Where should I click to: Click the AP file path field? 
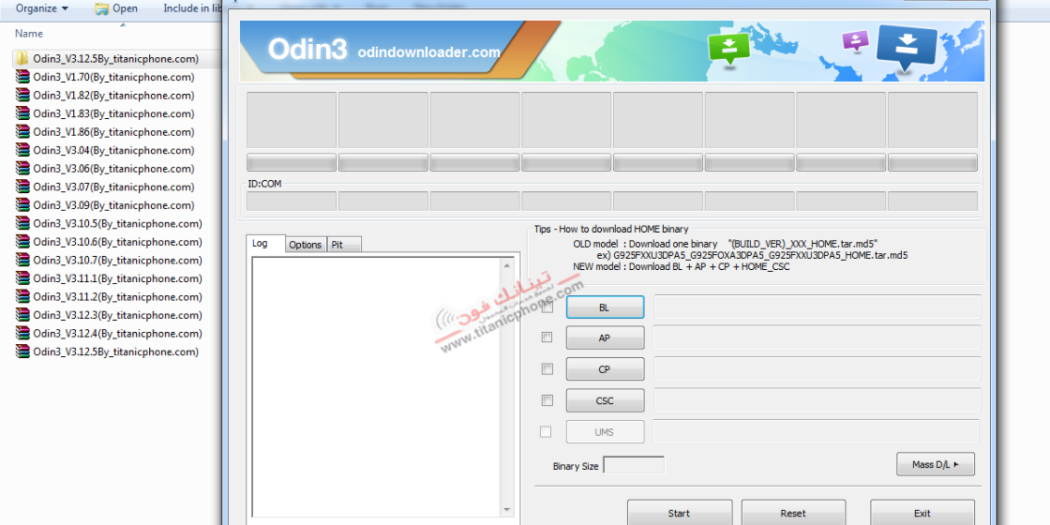pyautogui.click(x=817, y=338)
